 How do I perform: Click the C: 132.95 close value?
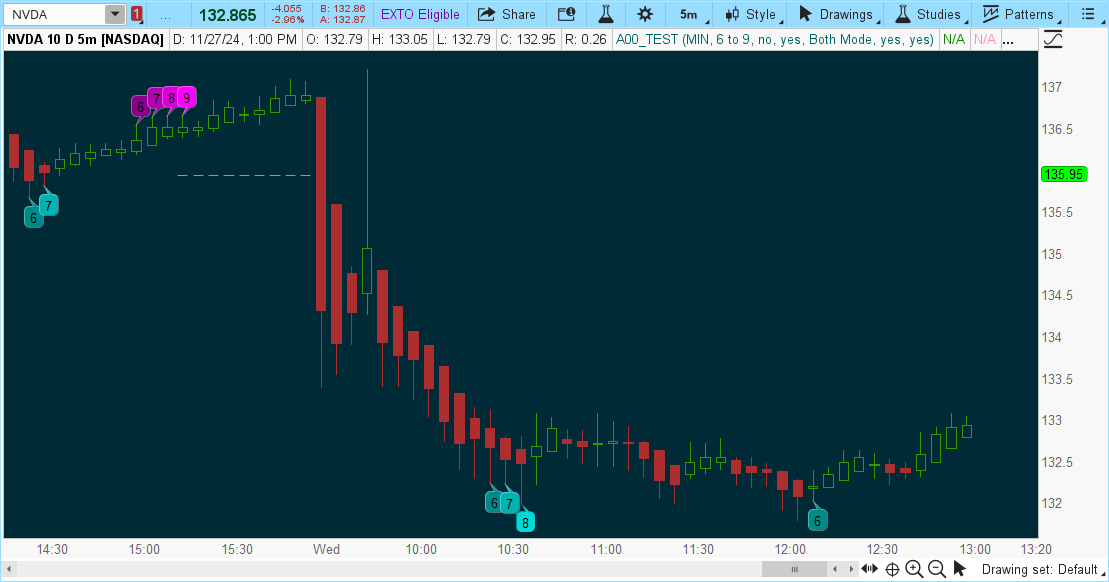[x=528, y=40]
